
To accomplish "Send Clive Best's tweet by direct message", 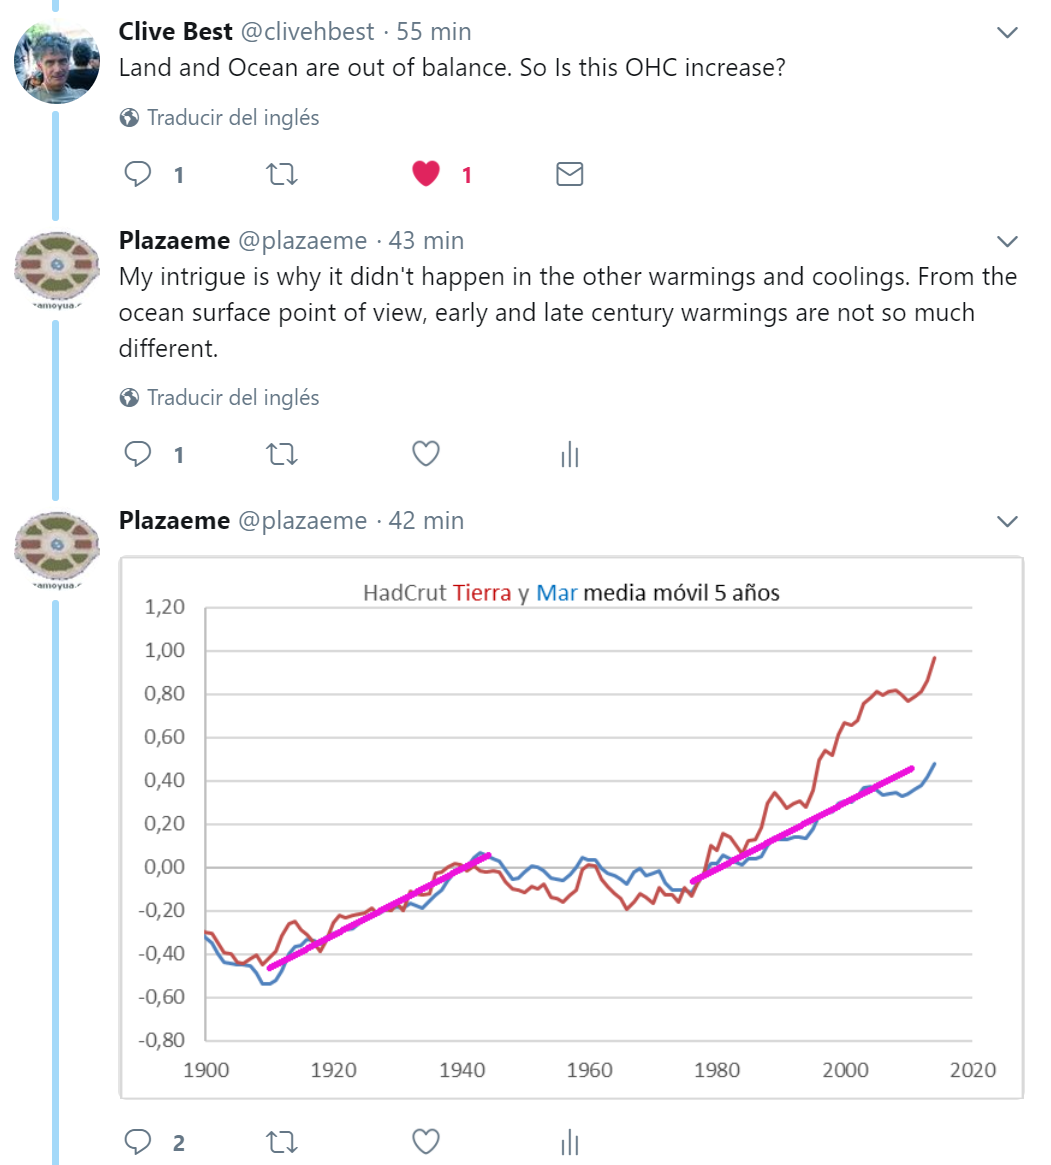I will click(x=569, y=175).
